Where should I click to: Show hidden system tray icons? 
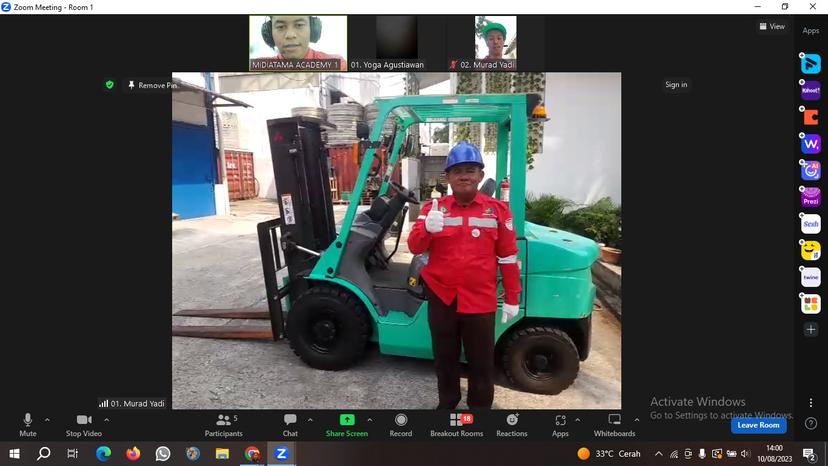coord(658,453)
